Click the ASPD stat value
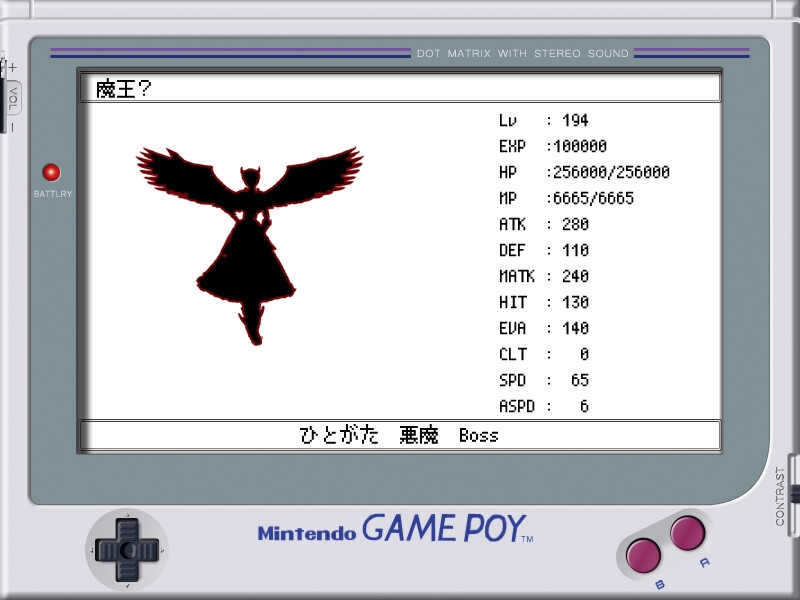This screenshot has width=800, height=600. [583, 406]
